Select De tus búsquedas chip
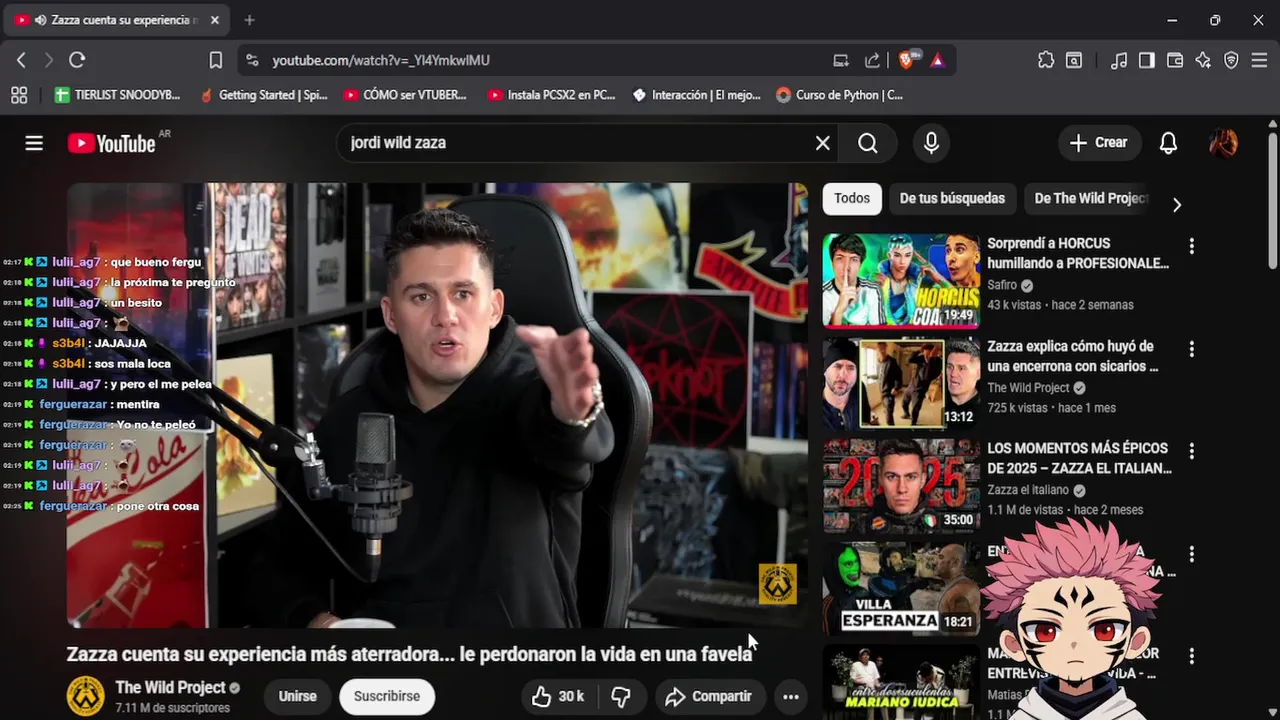1280x720 pixels. (952, 198)
